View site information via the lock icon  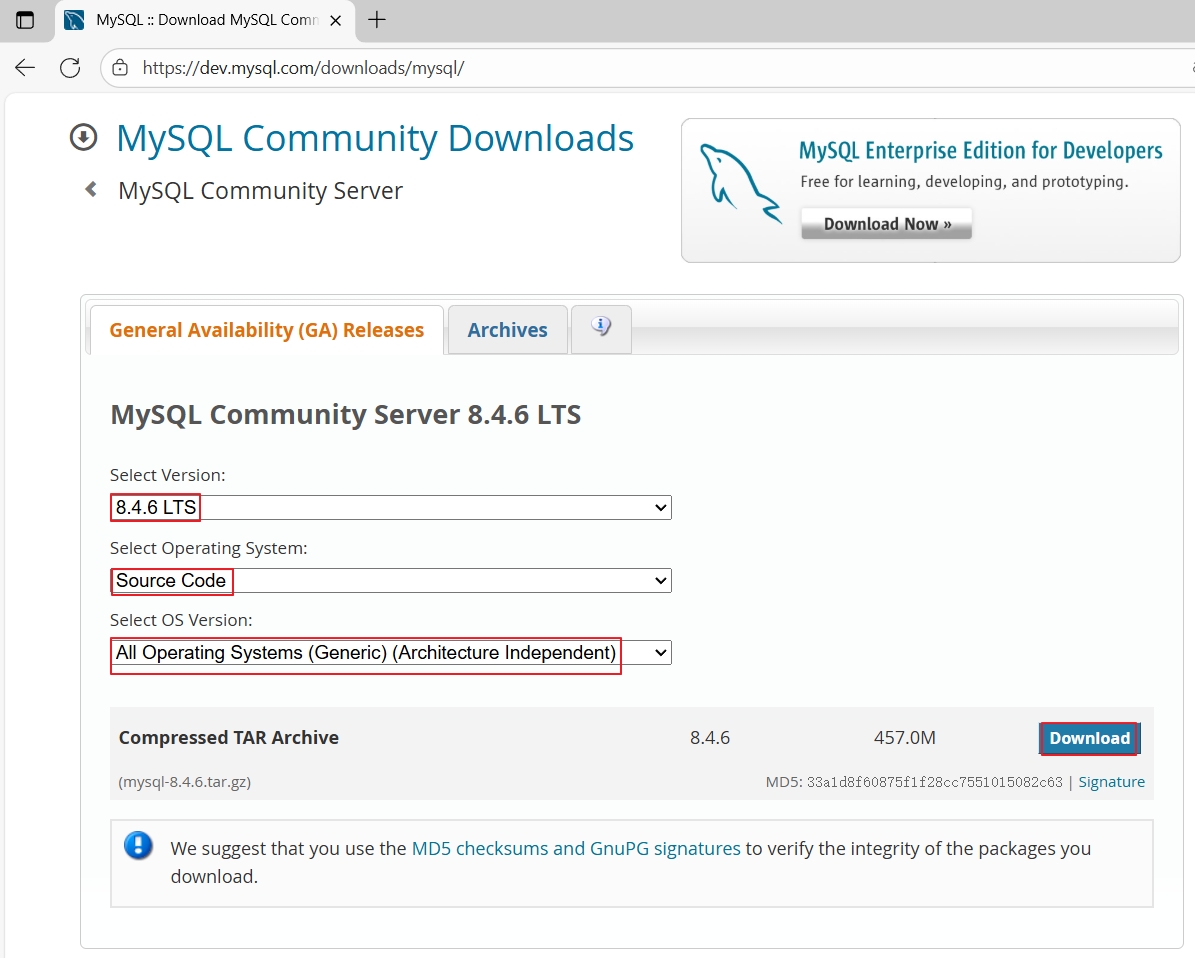point(120,68)
